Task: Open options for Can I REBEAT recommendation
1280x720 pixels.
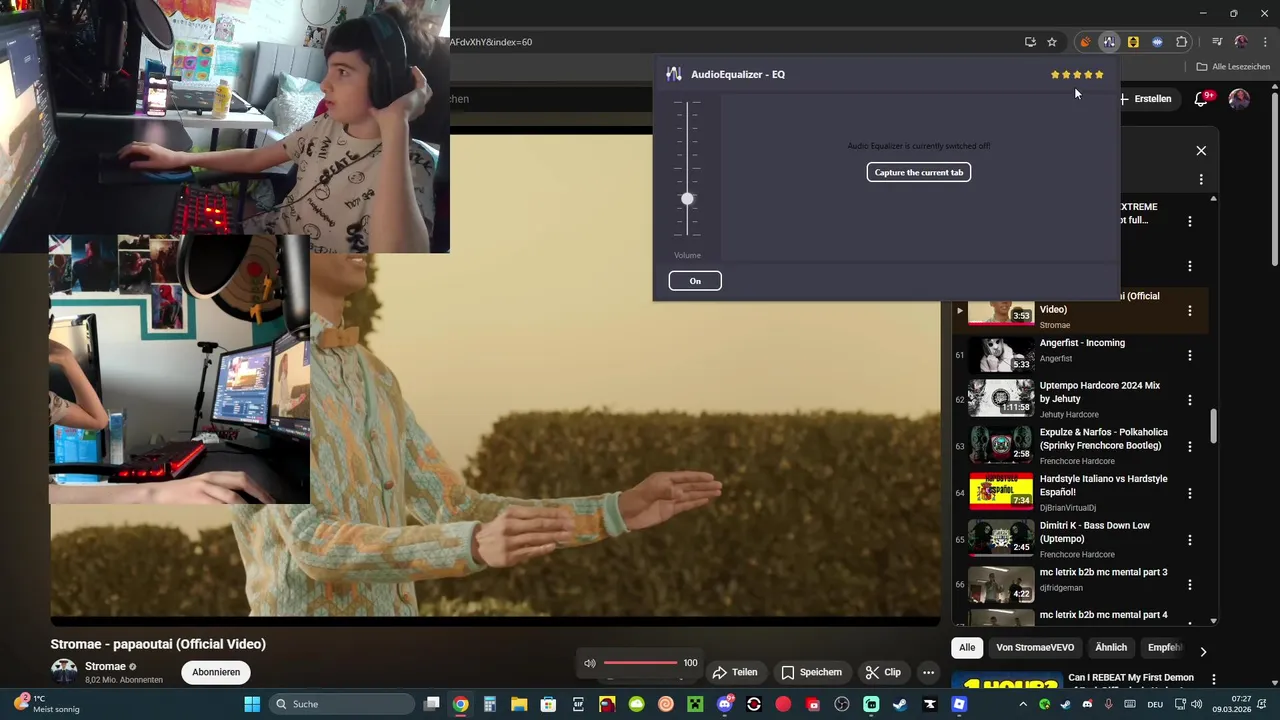Action: tap(1214, 679)
